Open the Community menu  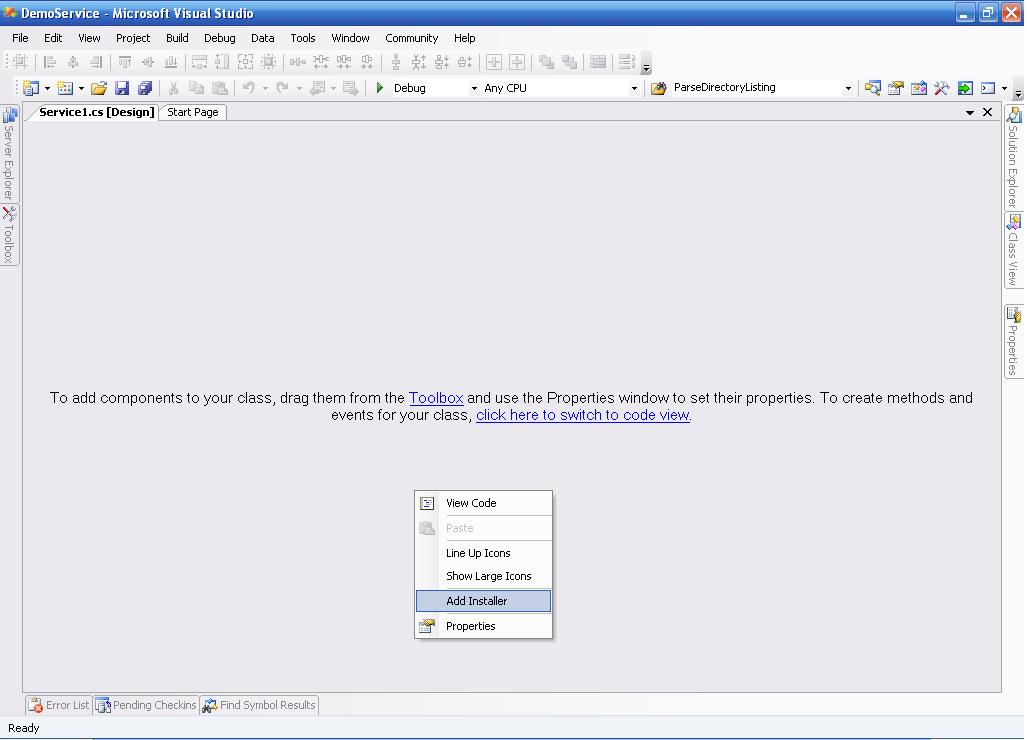tap(411, 38)
